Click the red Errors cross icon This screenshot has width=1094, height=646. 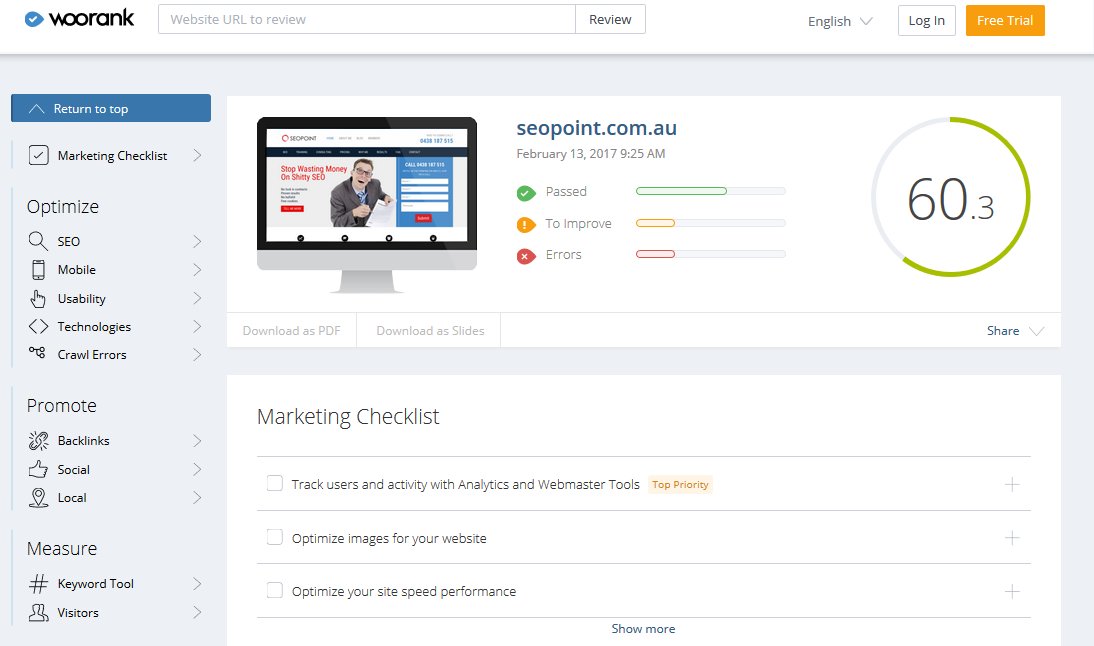point(526,256)
